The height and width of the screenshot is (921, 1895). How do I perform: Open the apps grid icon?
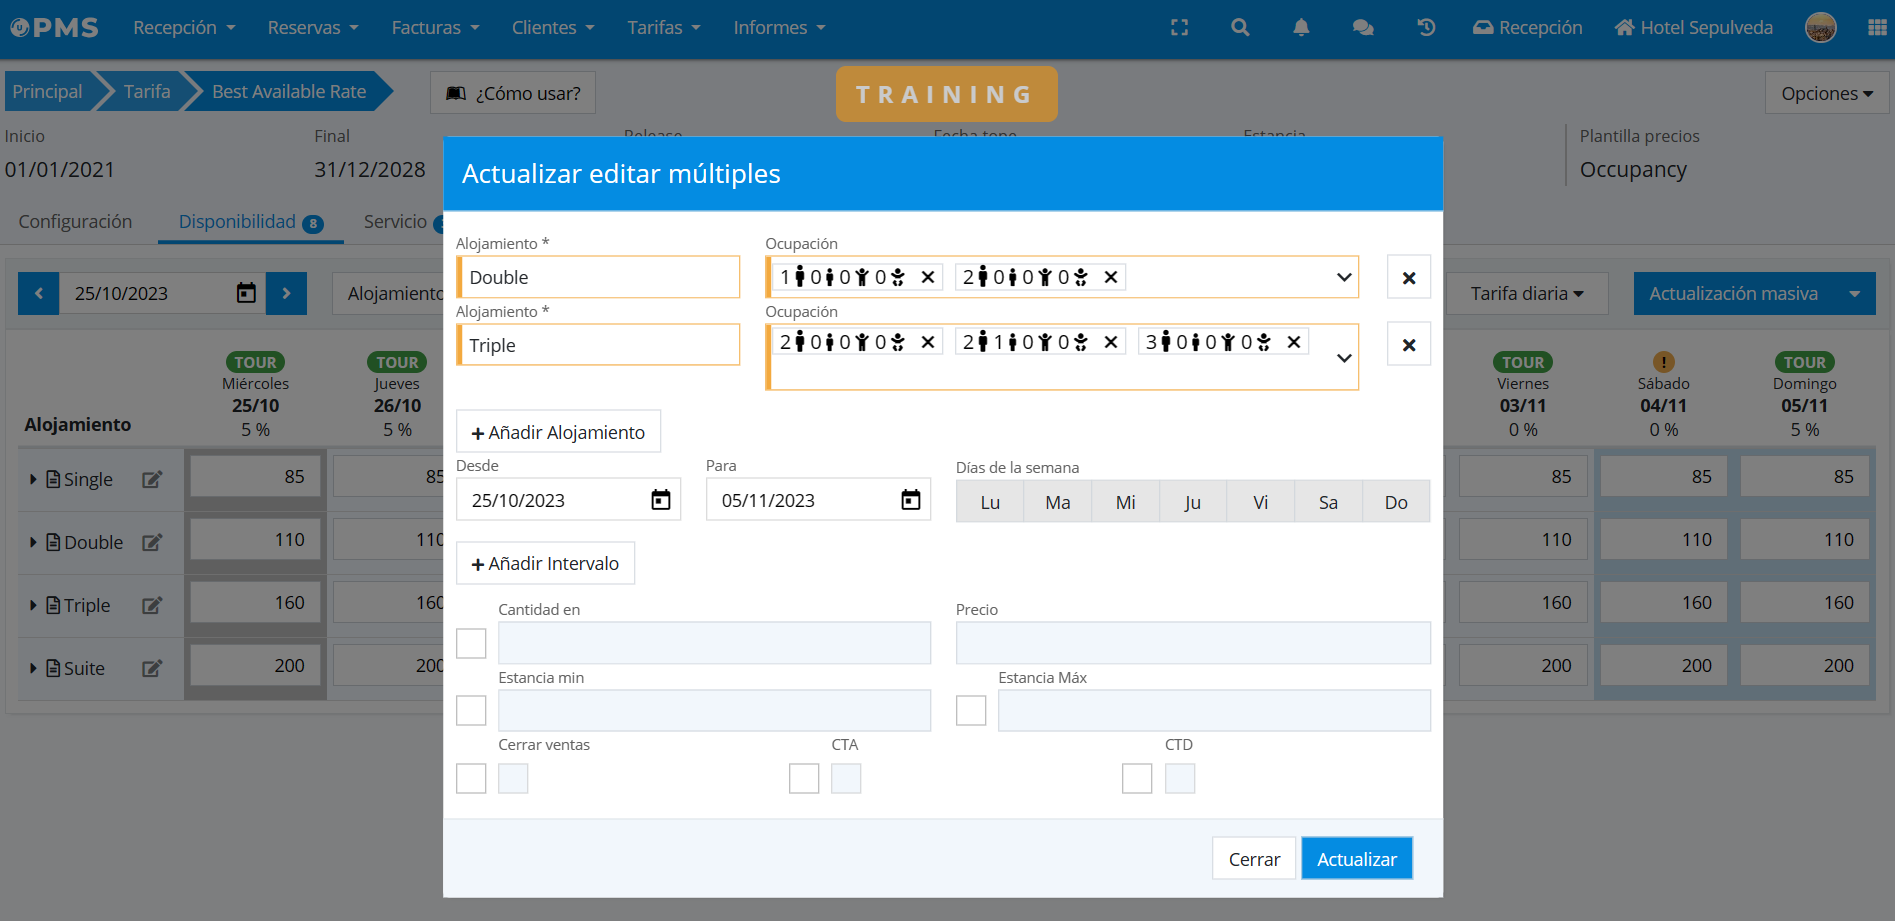1877,28
